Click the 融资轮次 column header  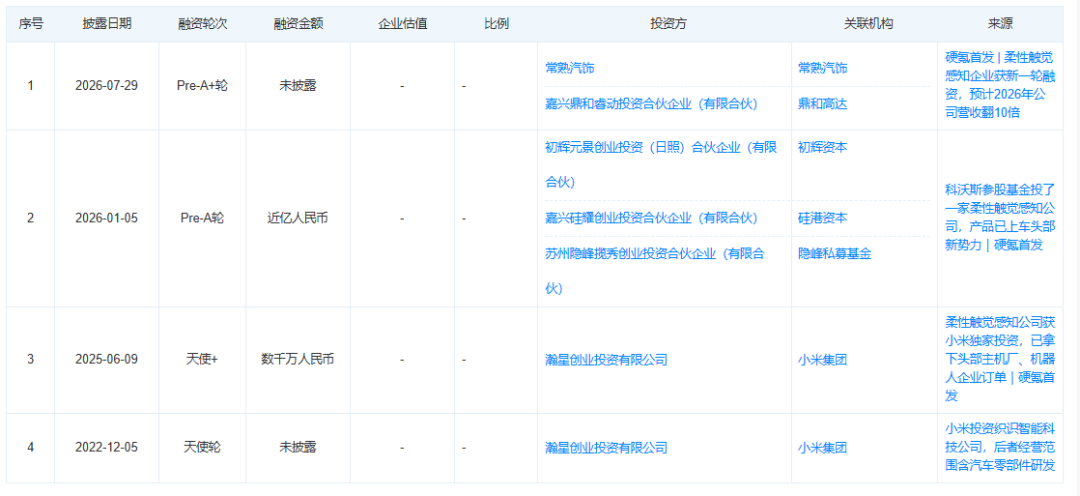point(202,24)
